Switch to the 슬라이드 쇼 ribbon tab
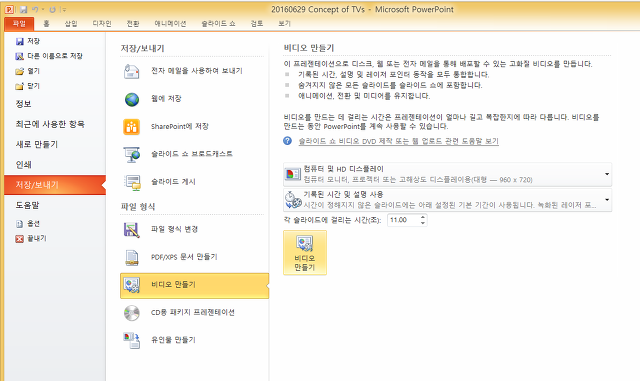640x381 pixels. 218,24
